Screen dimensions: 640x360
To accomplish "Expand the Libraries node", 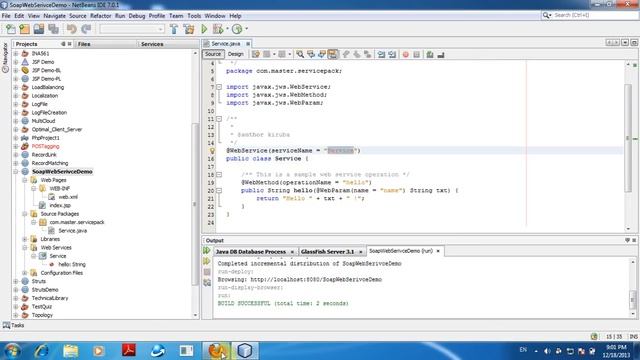I will 25,239.
